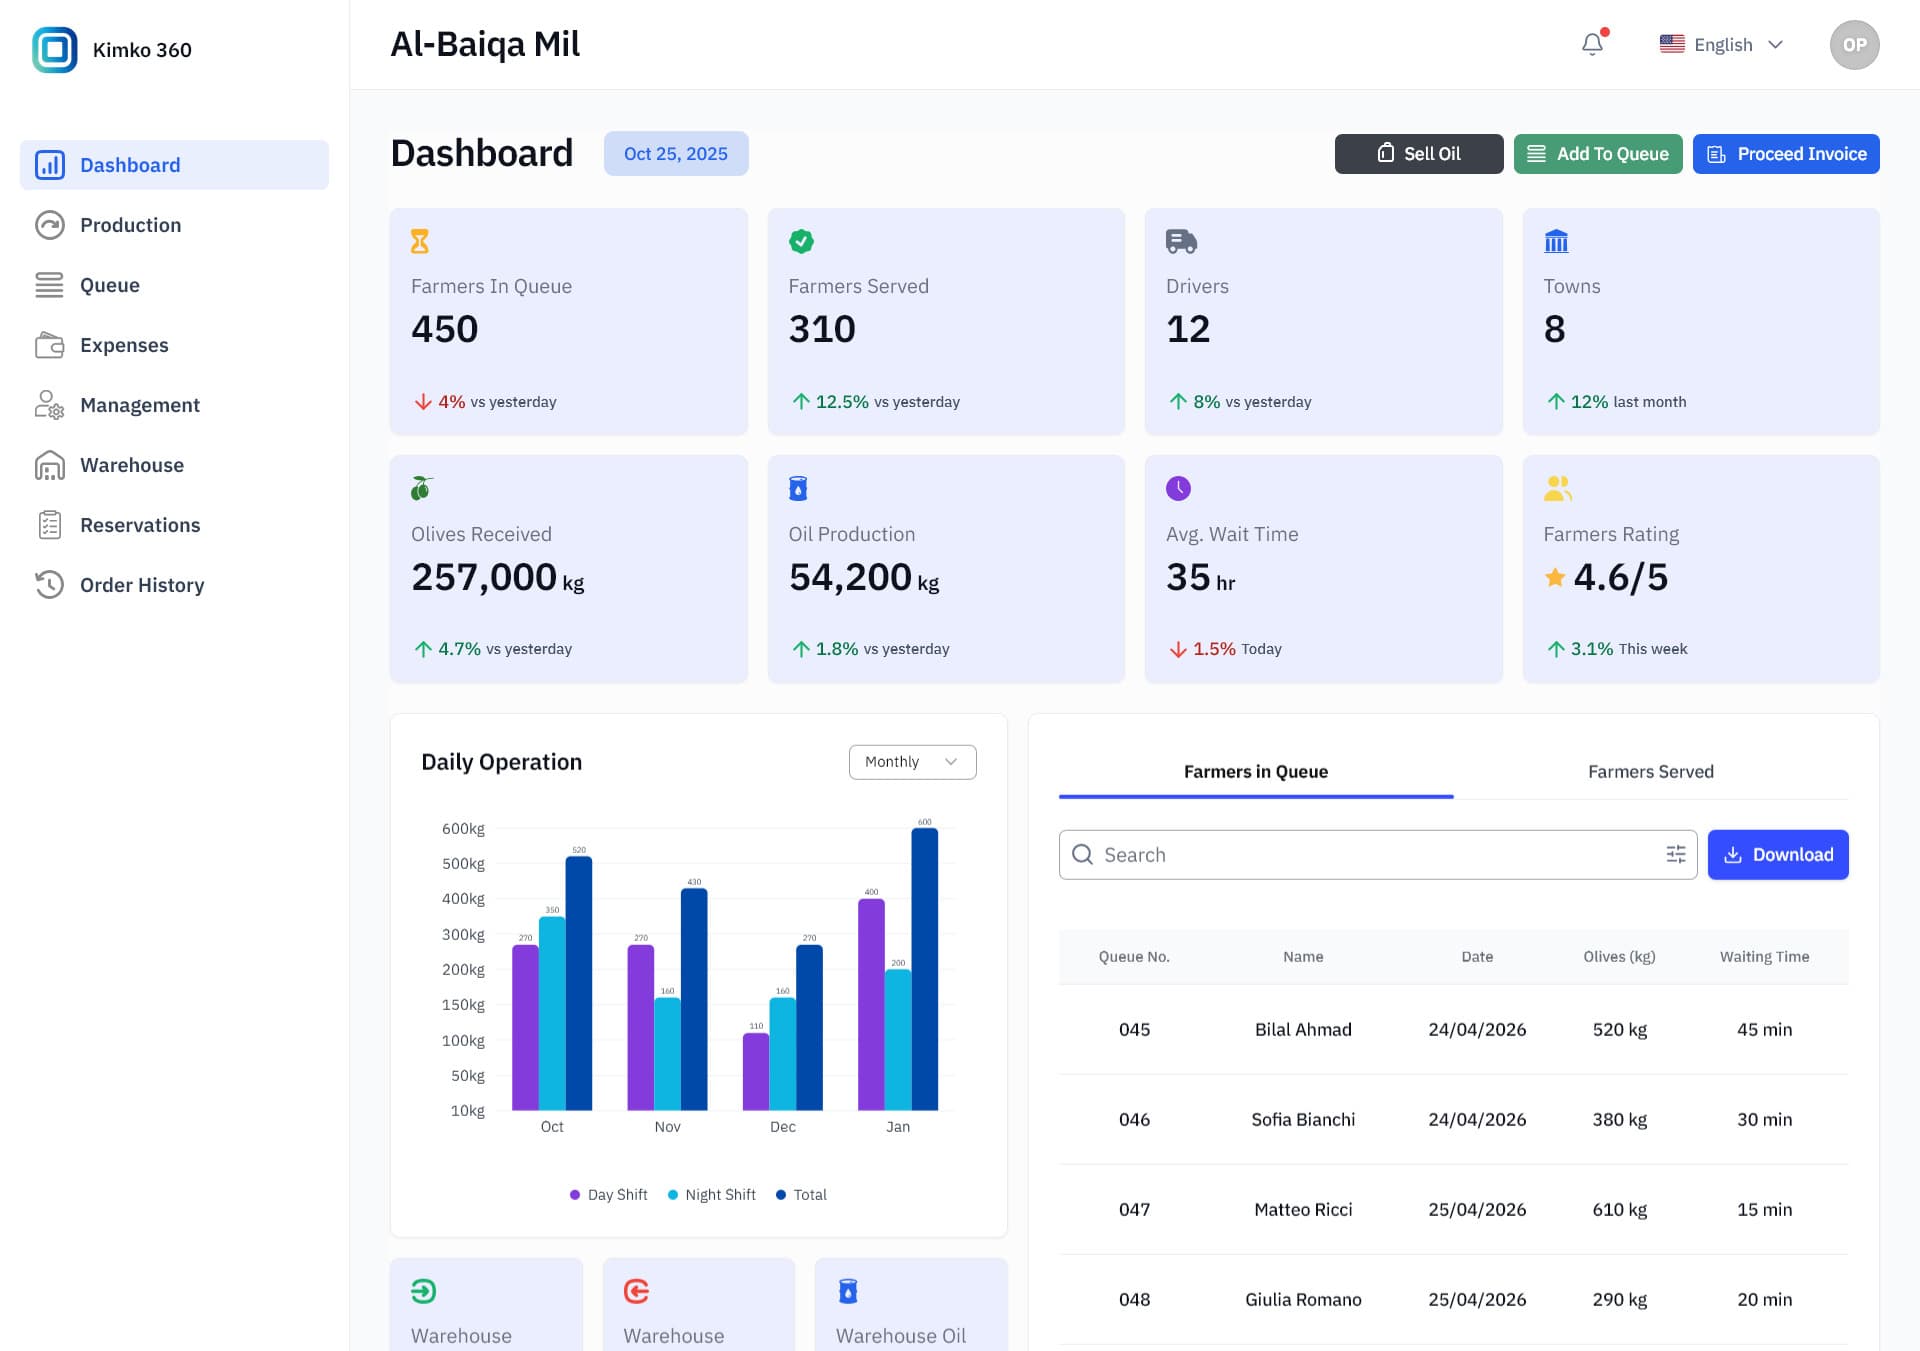Click the purple clock icon on Avg. Wait Time
The width and height of the screenshot is (1920, 1351).
1178,488
